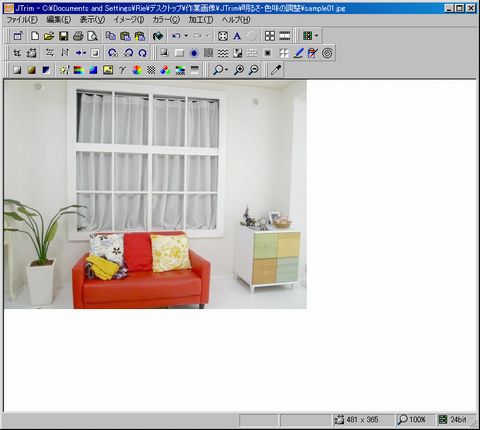Apply the swirl effect spiral icon
Screen dimensions: 480x430
pyautogui.click(x=327, y=53)
